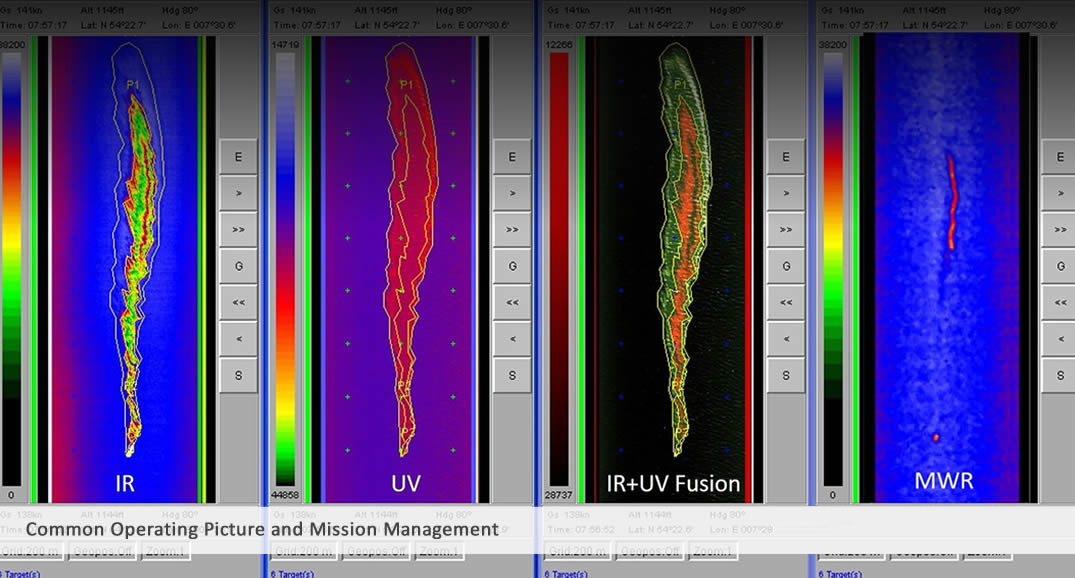Click the G button in the UV panel
1075x578 pixels.
click(511, 266)
